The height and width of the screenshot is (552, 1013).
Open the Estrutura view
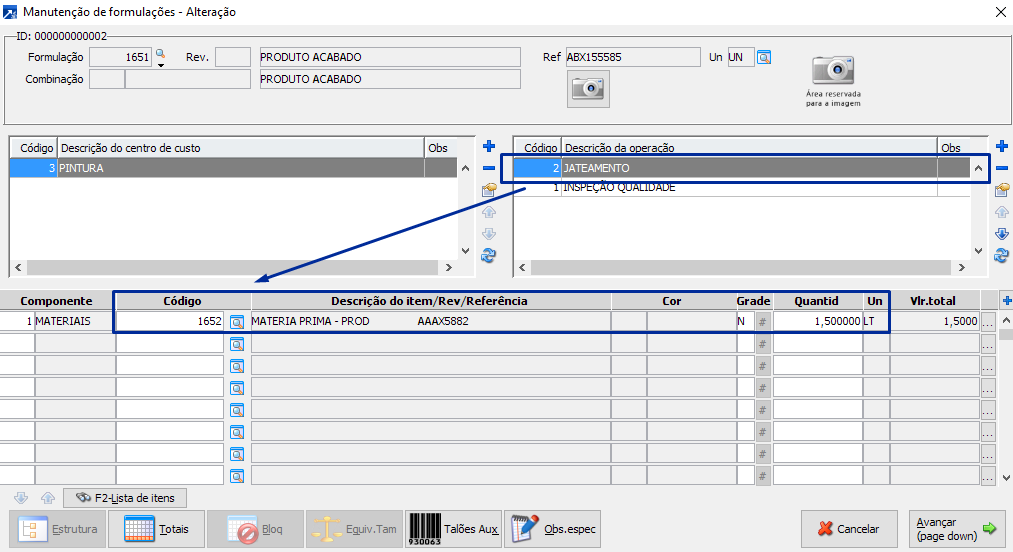[x=57, y=529]
